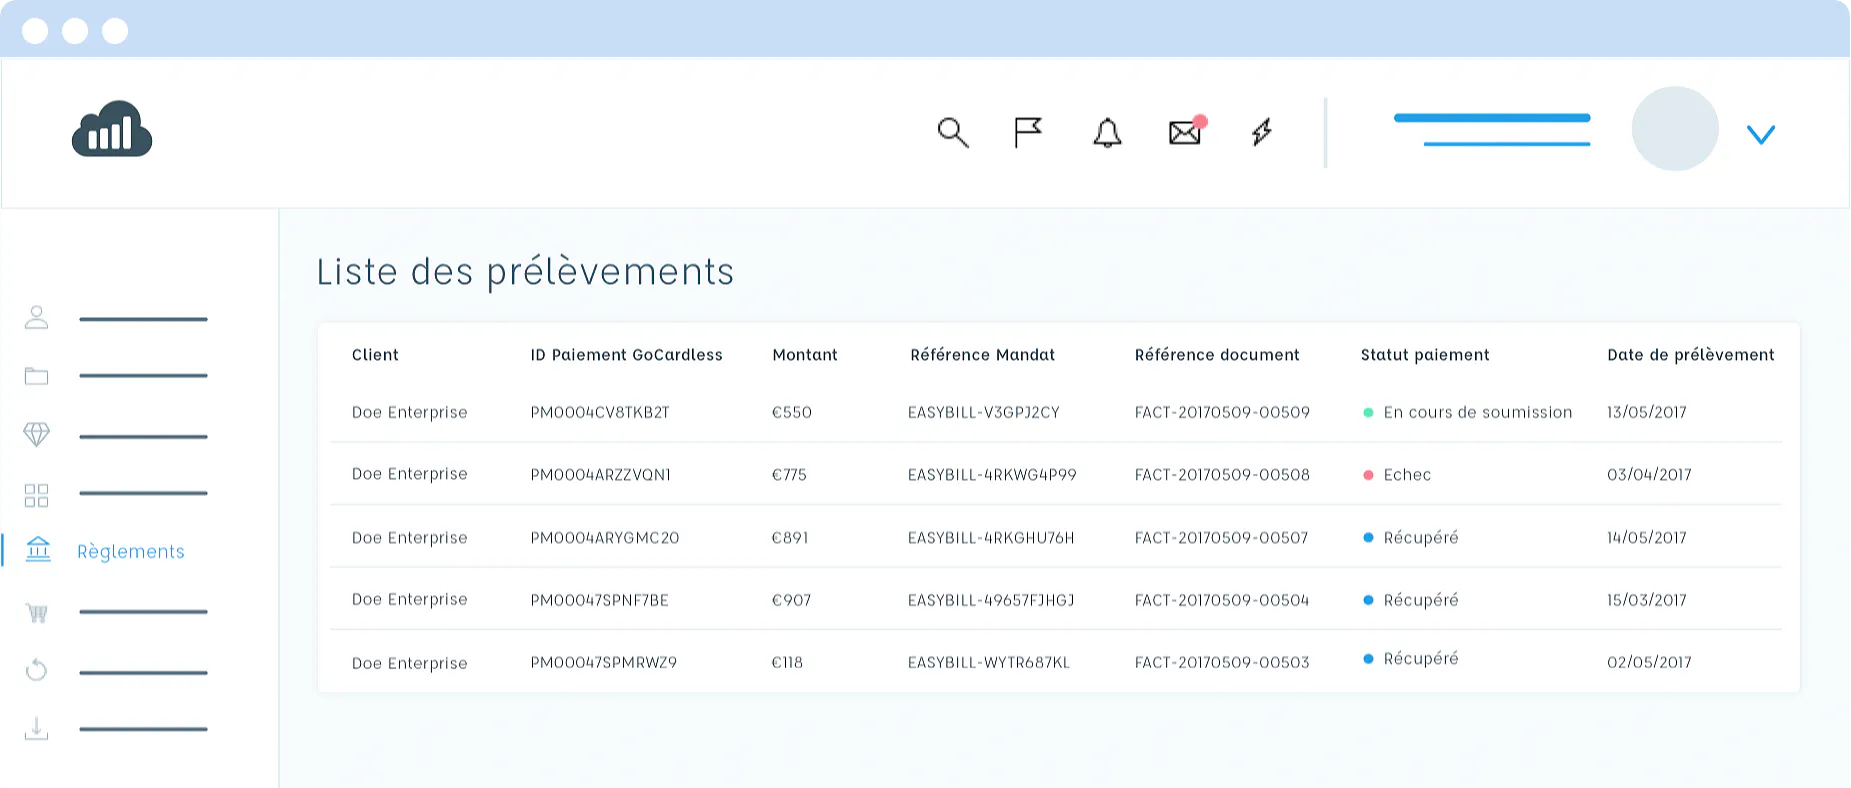Click the Référence document column header
The height and width of the screenshot is (788, 1851).
pos(1217,355)
